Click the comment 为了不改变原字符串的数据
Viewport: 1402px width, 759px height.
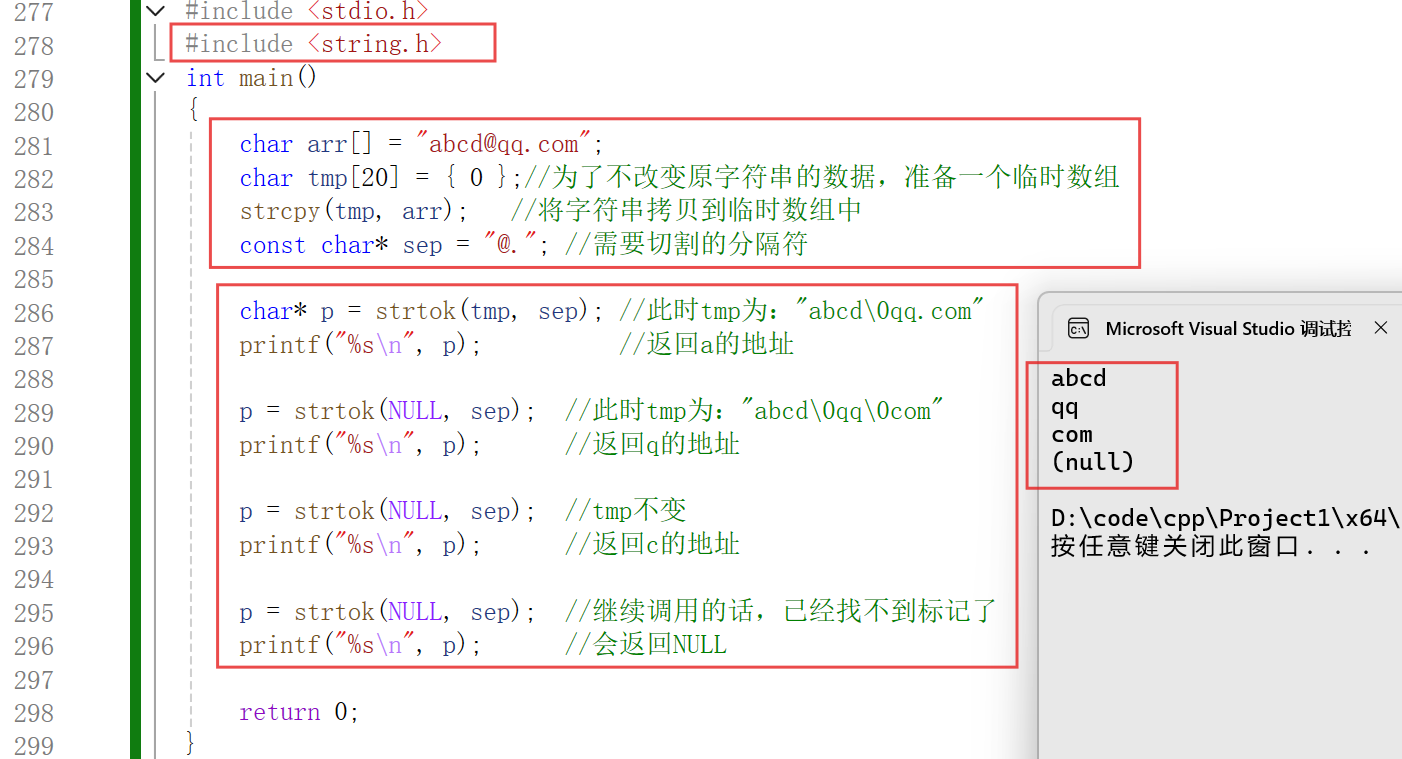pyautogui.click(x=821, y=178)
